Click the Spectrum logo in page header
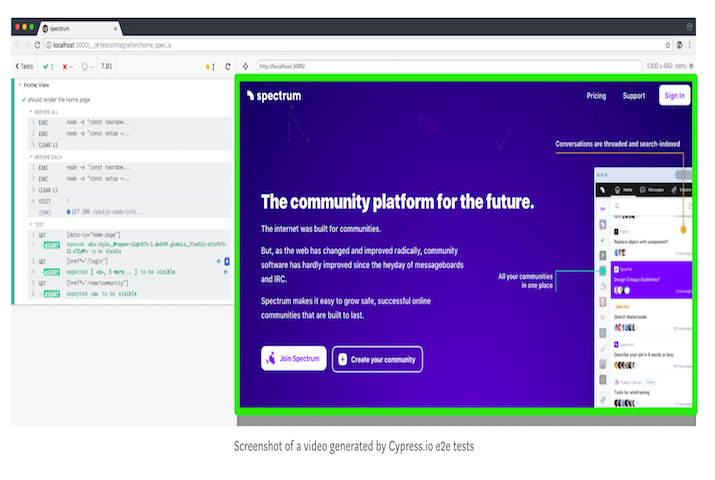 point(273,96)
